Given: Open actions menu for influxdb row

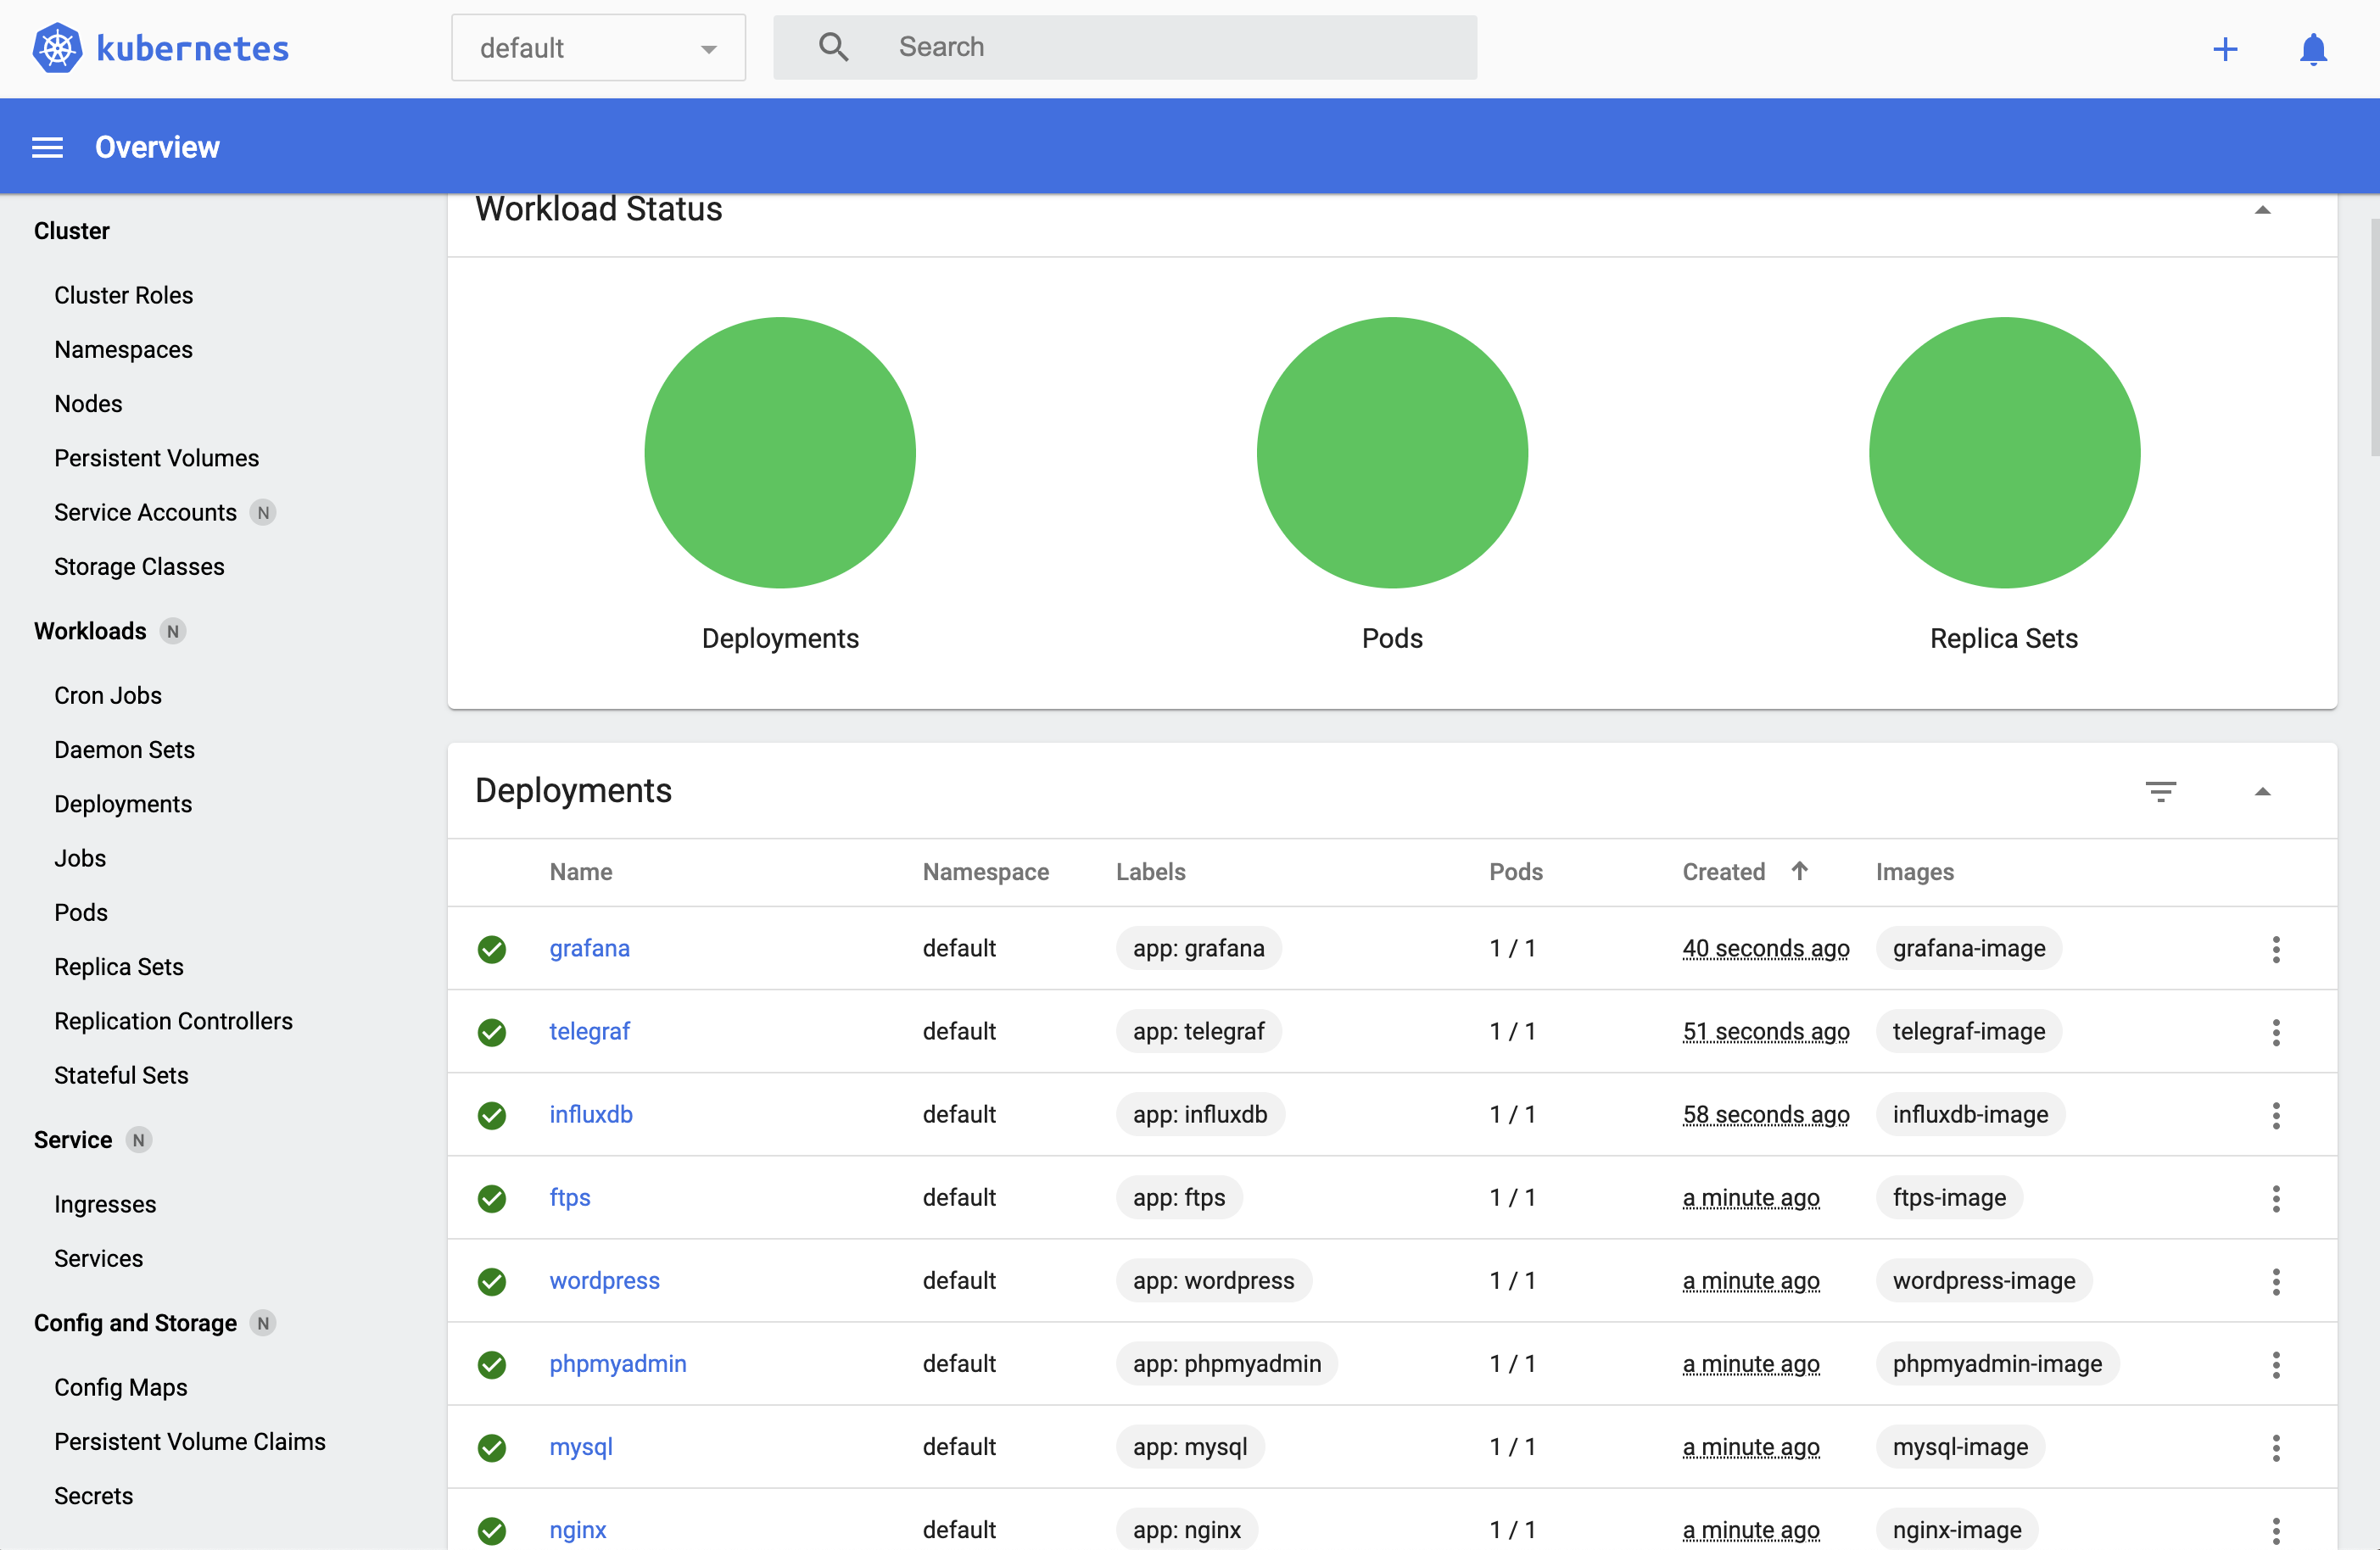Looking at the screenshot, I should tap(2276, 1115).
